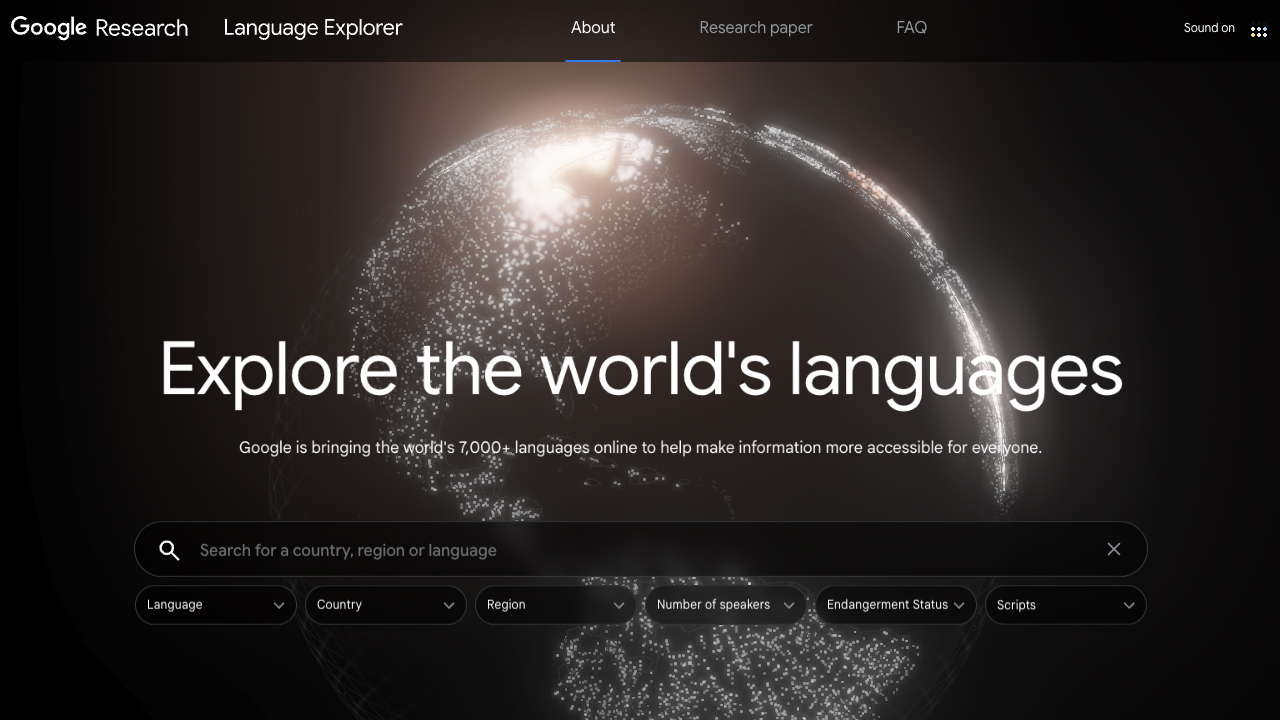Click the magnifying glass search icon
The height and width of the screenshot is (720, 1280).
(169, 550)
